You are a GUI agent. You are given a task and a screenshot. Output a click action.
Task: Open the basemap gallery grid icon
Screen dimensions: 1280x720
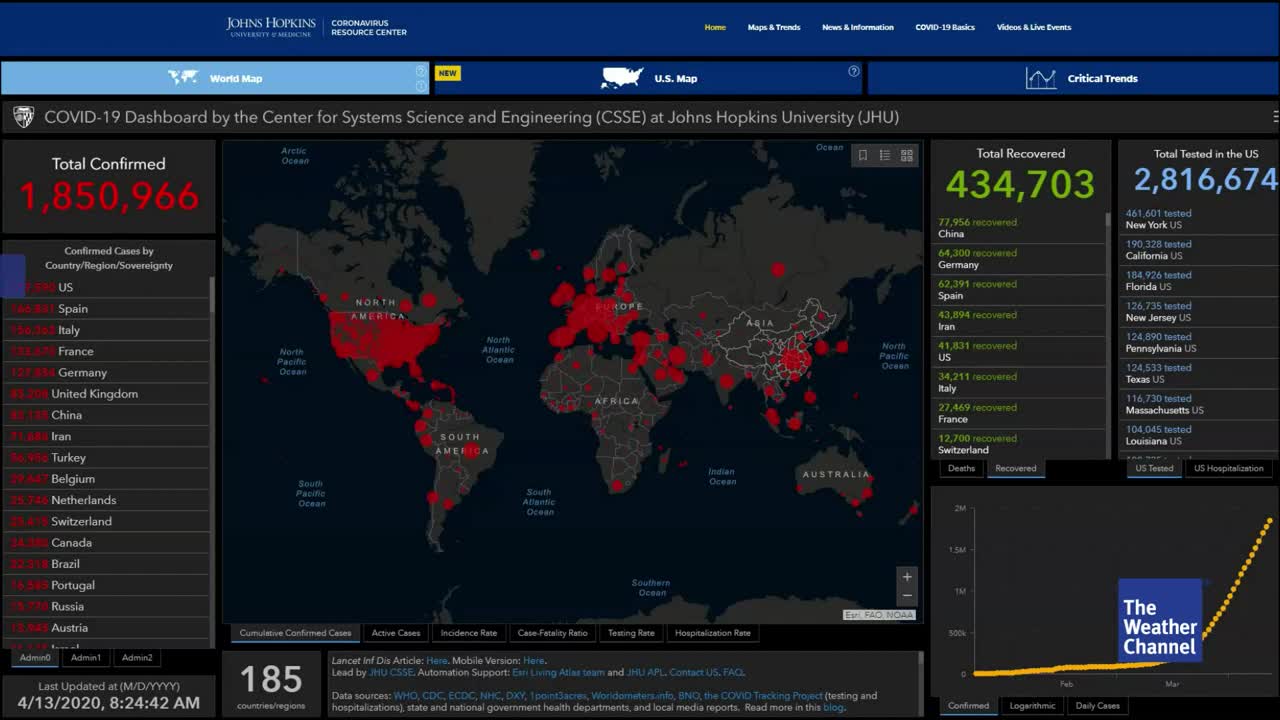pyautogui.click(x=907, y=155)
